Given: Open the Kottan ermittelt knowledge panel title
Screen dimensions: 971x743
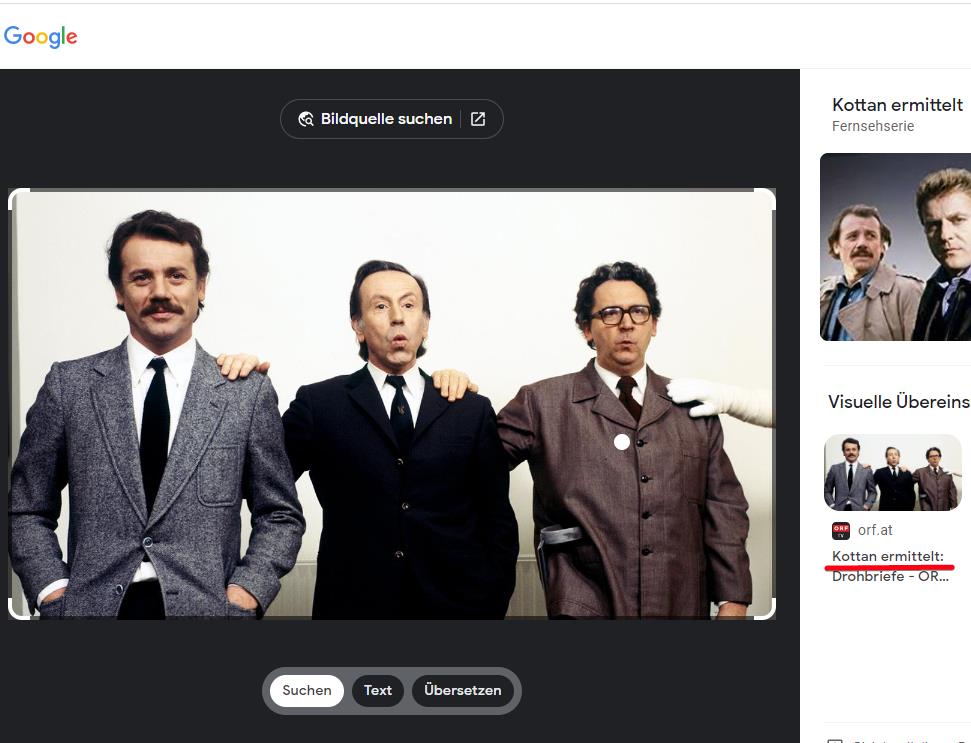Looking at the screenshot, I should (x=897, y=105).
